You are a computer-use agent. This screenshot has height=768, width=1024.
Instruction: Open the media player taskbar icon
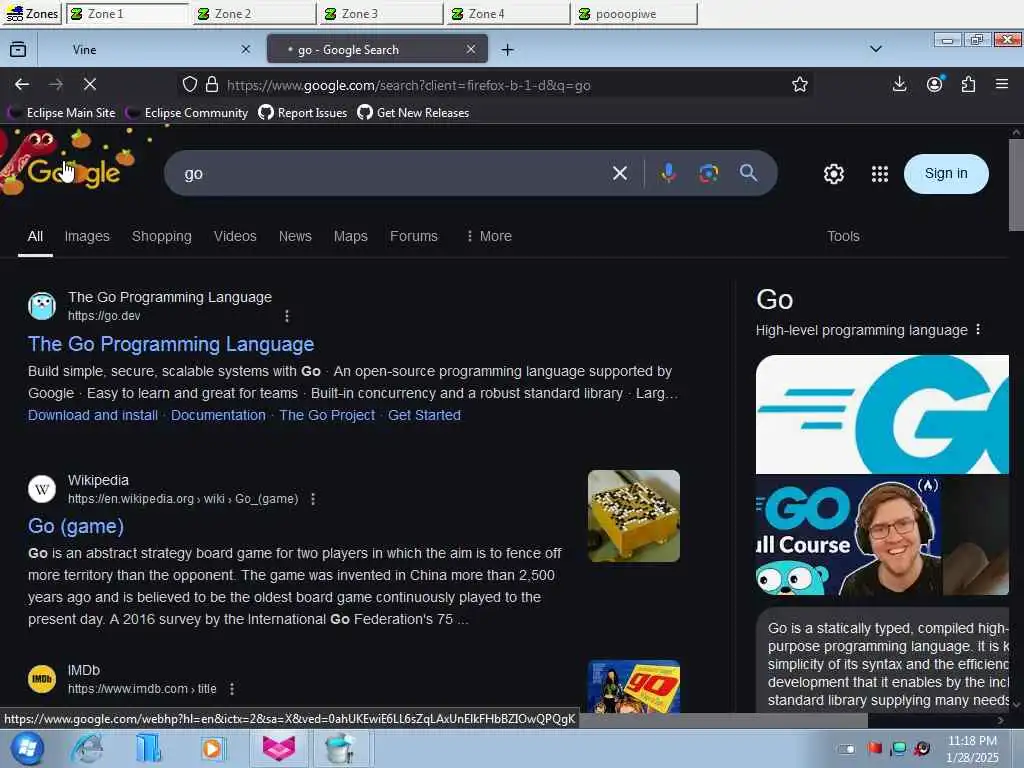(211, 748)
